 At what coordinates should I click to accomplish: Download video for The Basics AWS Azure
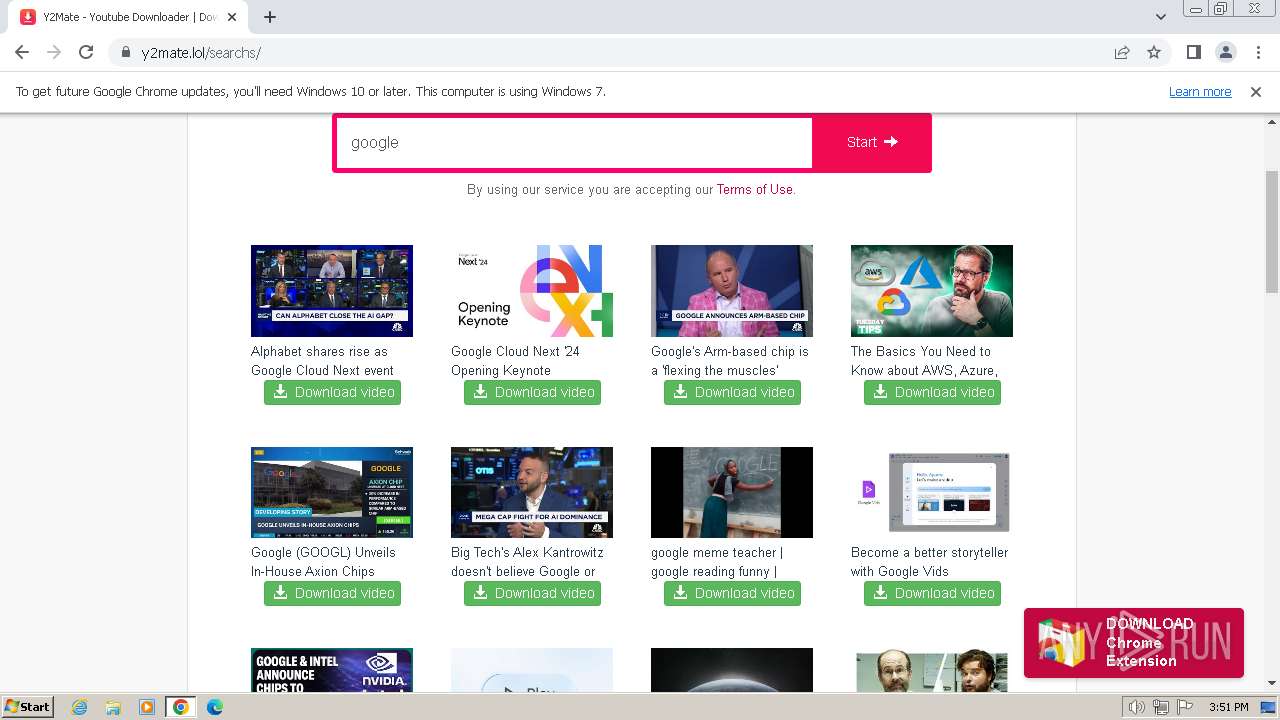click(x=932, y=392)
